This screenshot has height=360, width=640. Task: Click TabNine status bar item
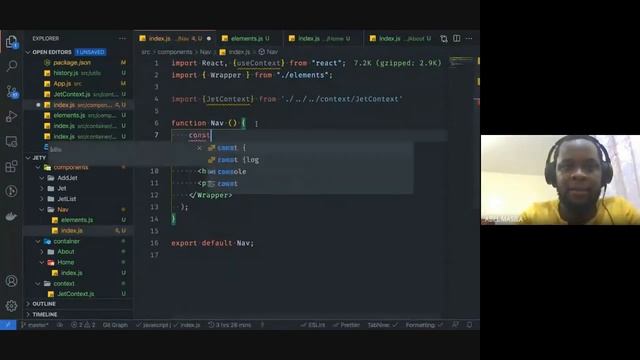[x=382, y=325]
